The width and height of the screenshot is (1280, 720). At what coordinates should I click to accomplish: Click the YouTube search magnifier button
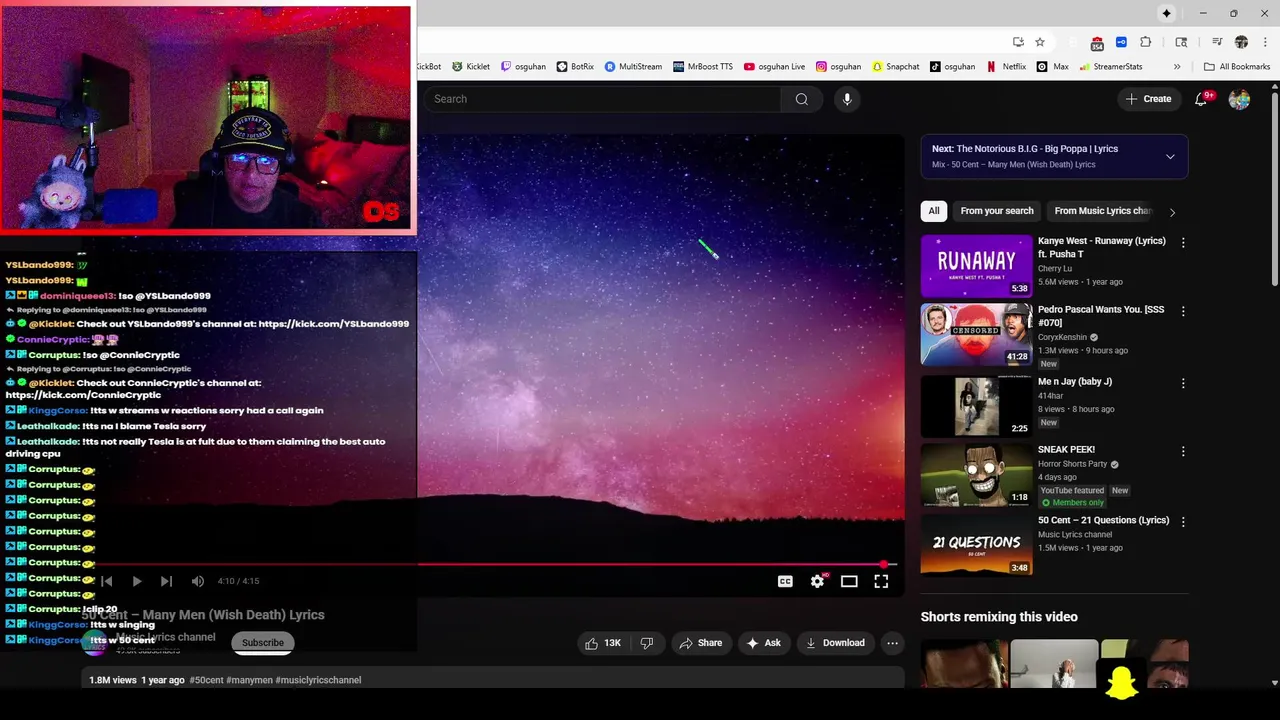tap(801, 99)
